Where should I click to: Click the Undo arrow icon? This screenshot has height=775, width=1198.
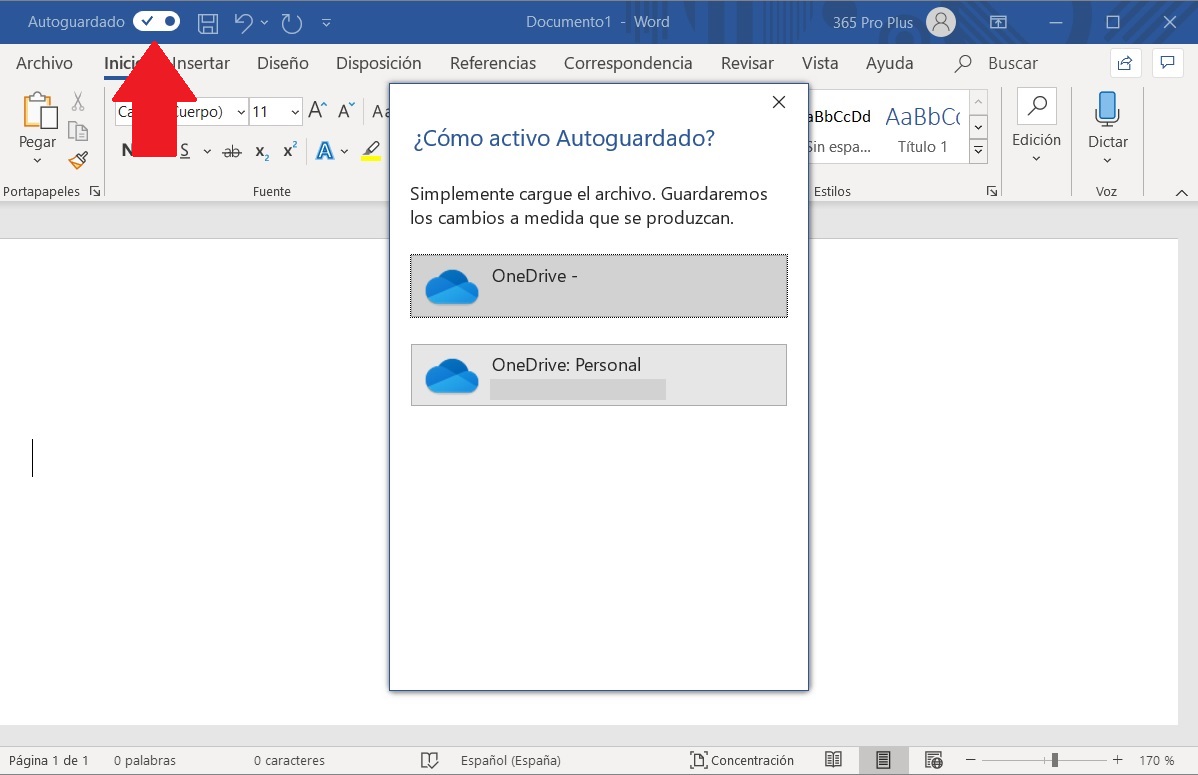(243, 22)
